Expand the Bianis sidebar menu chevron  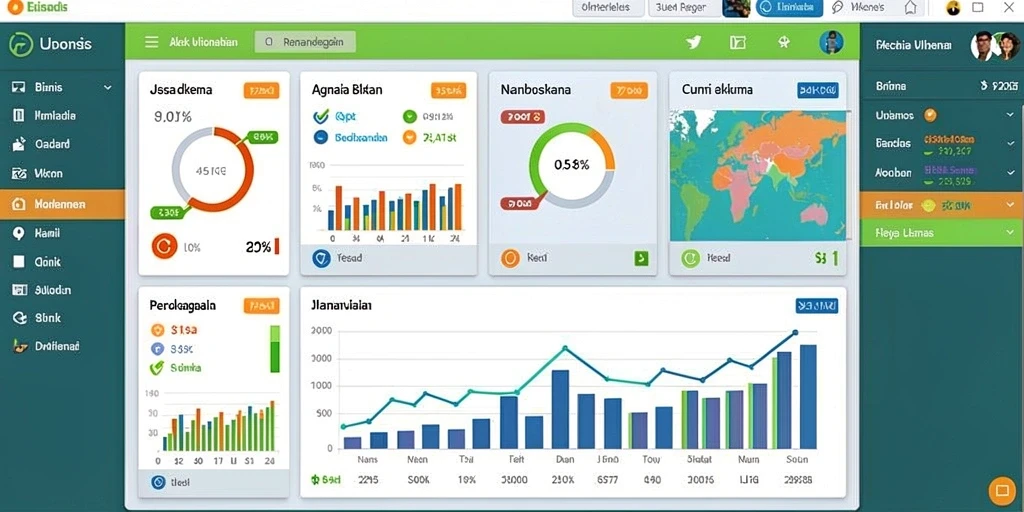click(108, 87)
